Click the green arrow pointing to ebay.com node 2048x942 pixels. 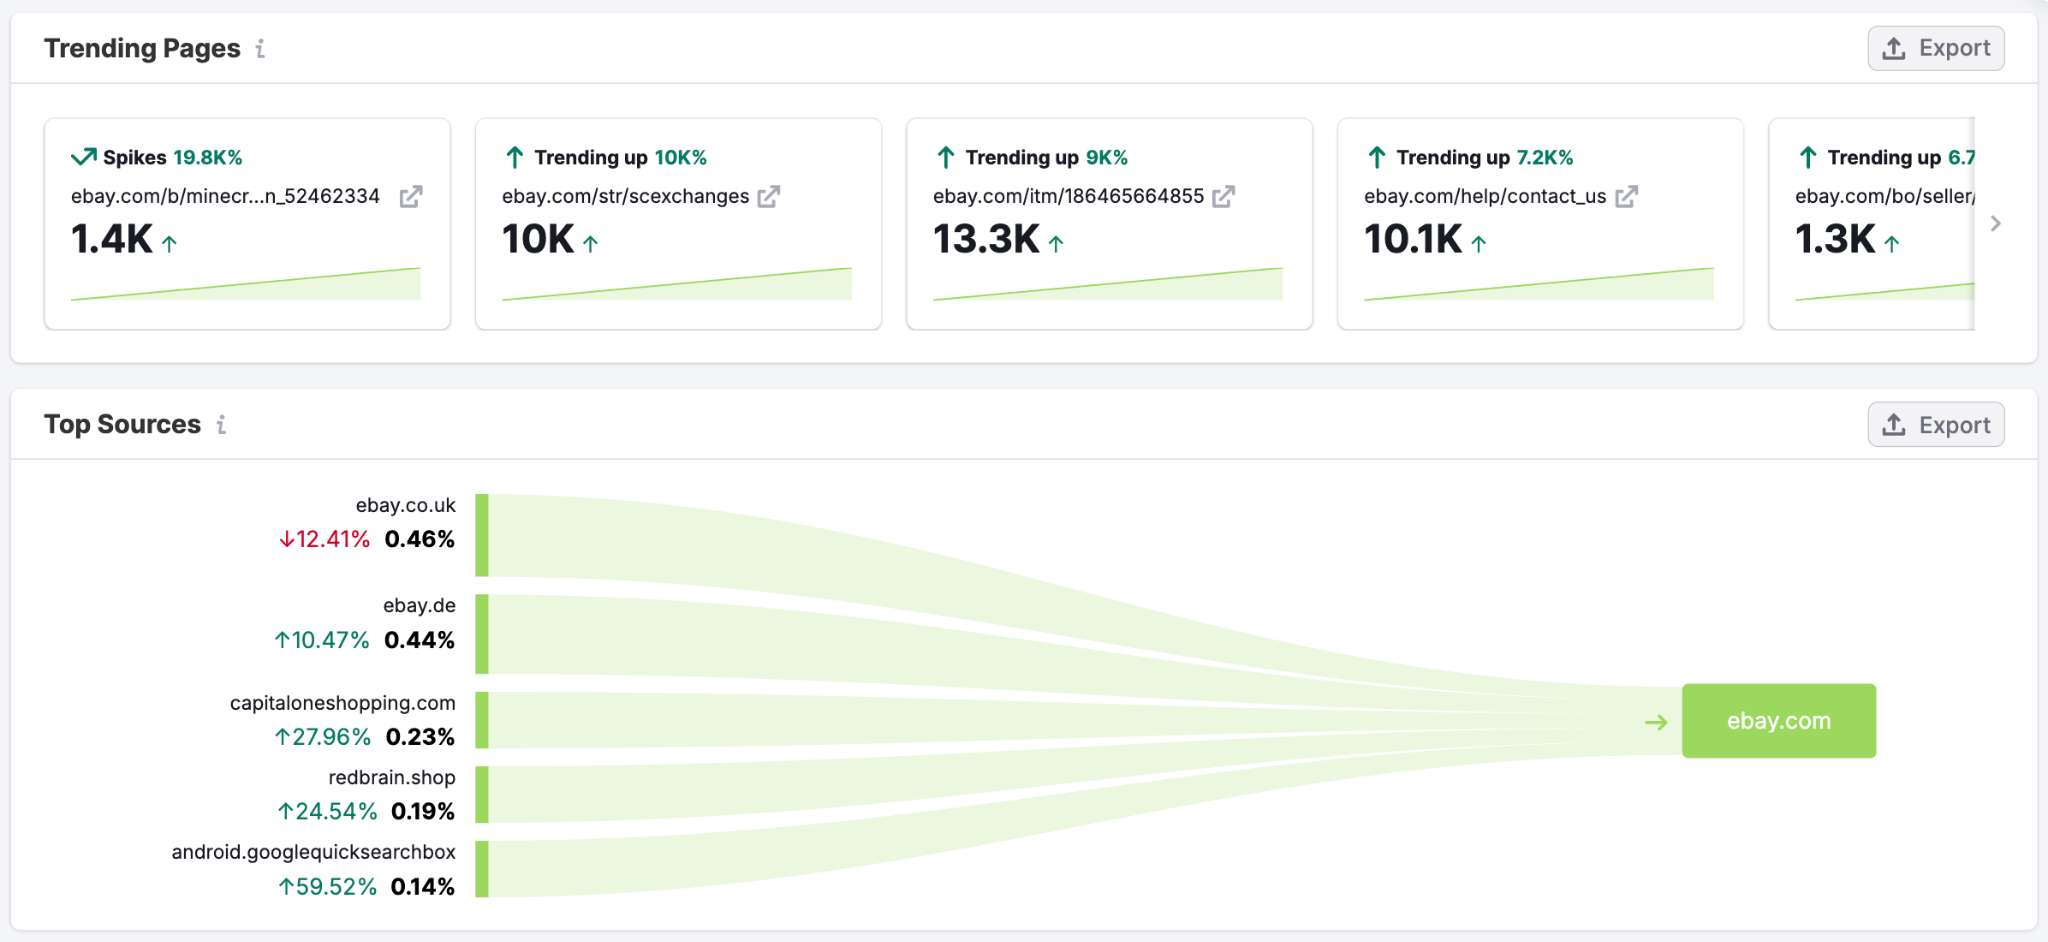pos(1655,720)
